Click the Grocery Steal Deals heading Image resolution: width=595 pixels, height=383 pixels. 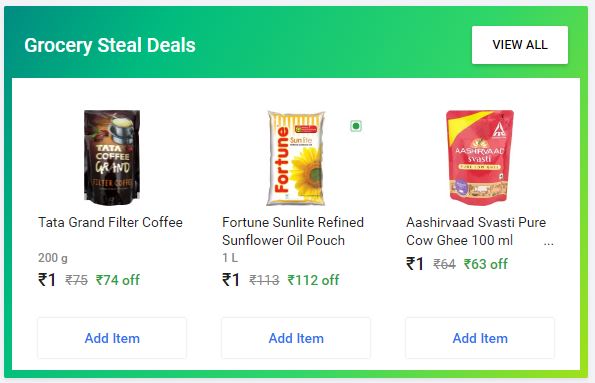point(110,45)
